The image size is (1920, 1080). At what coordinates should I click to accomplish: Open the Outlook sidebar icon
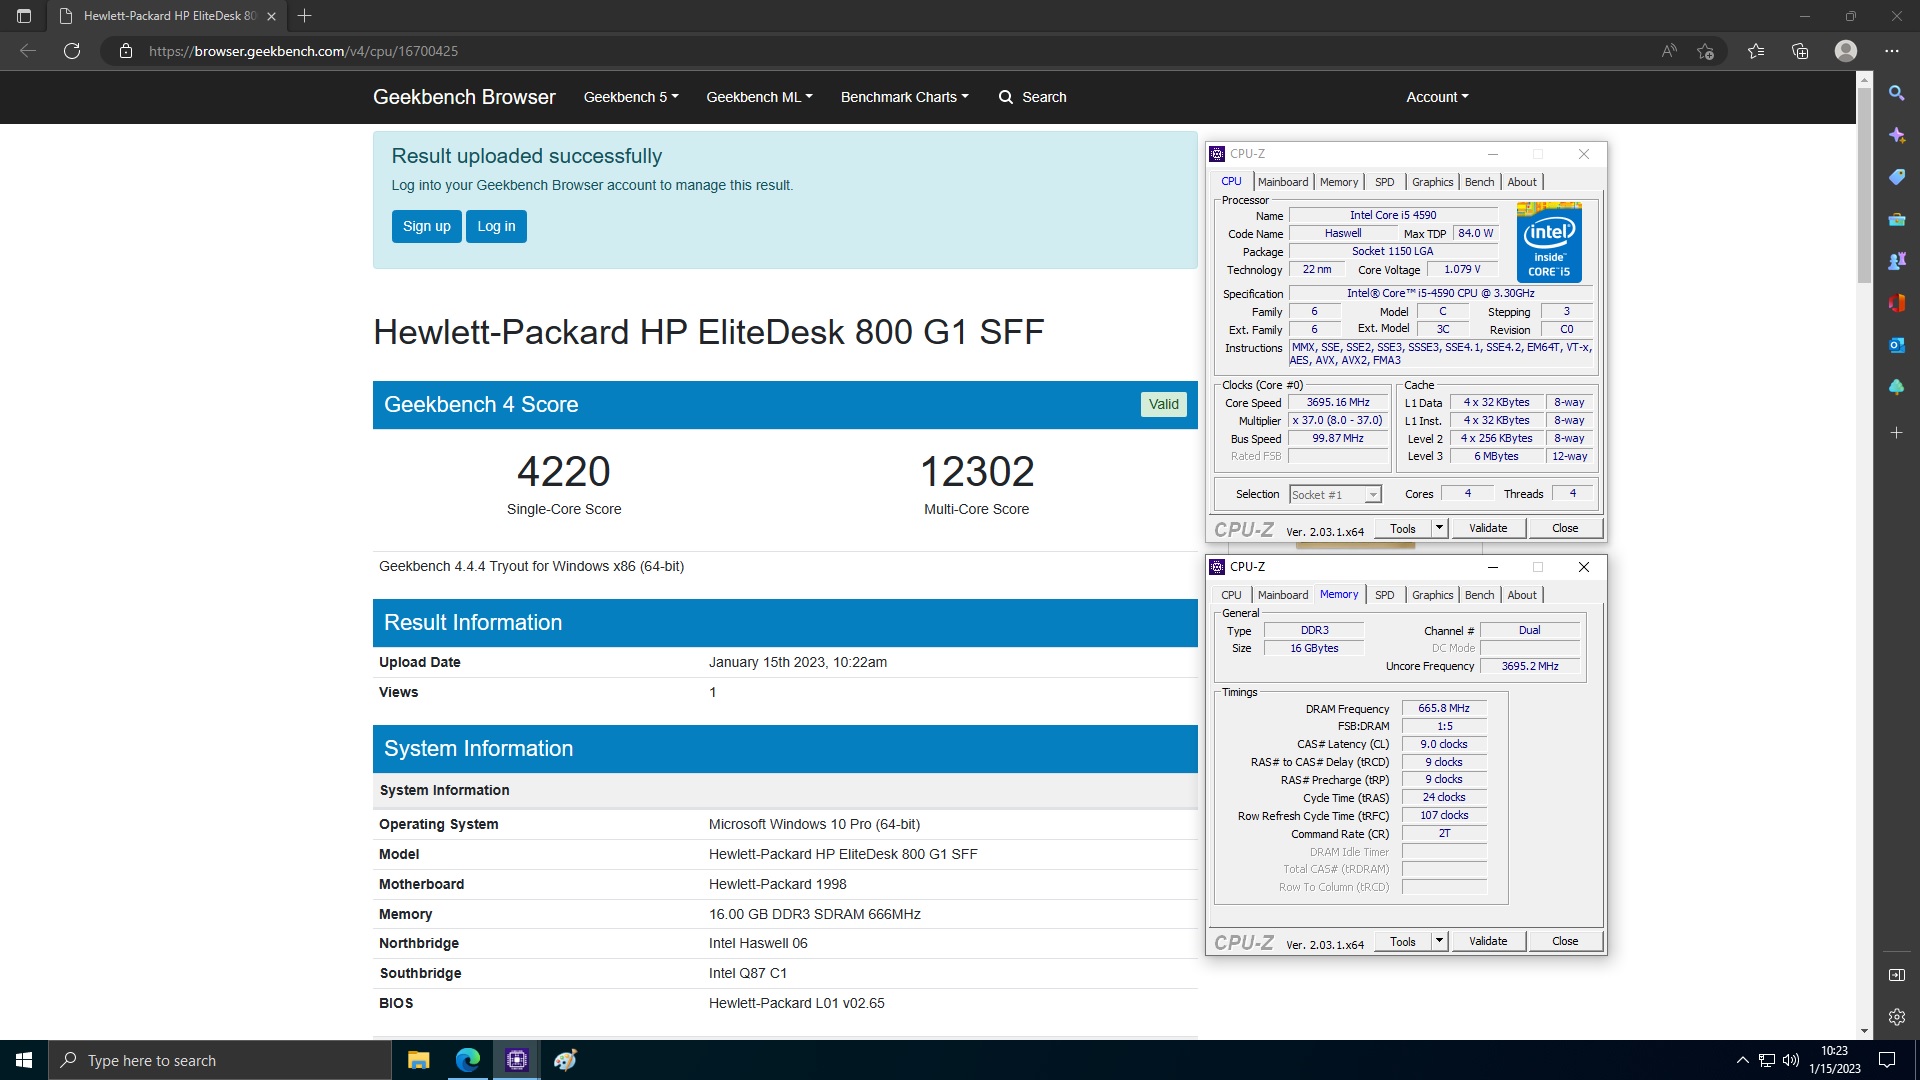coord(1897,345)
